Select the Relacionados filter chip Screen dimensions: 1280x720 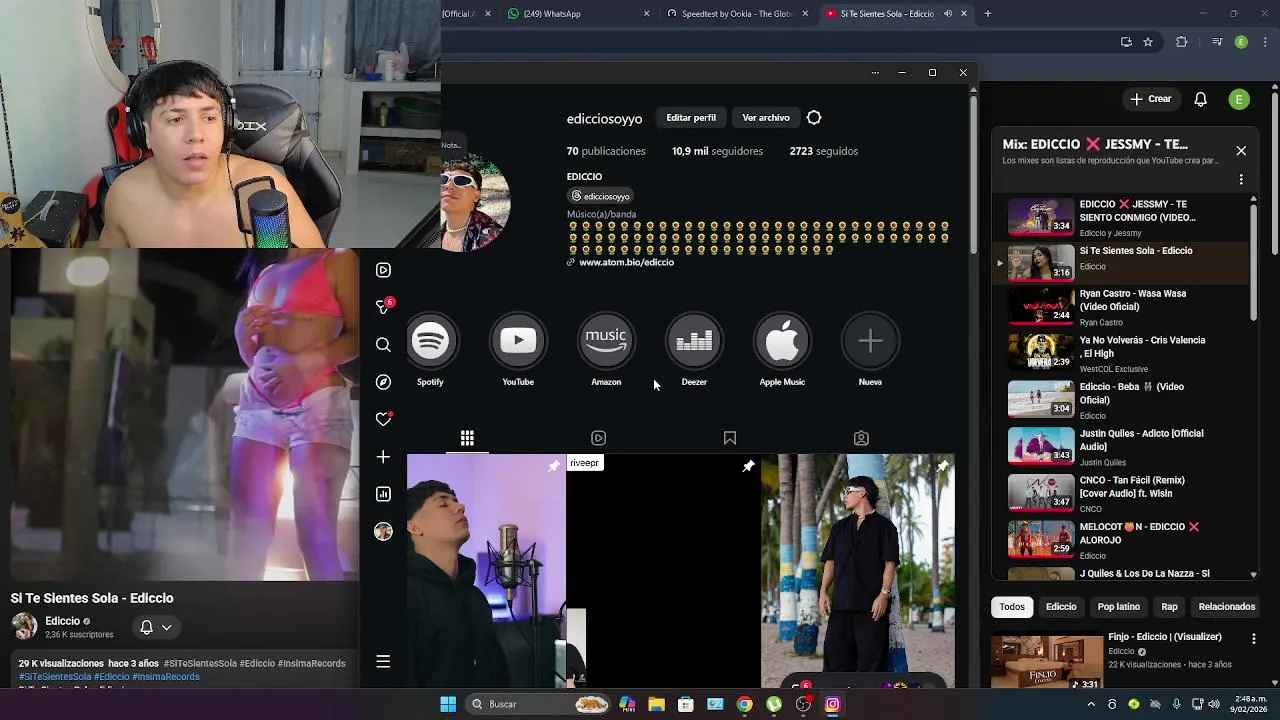[x=1227, y=607]
